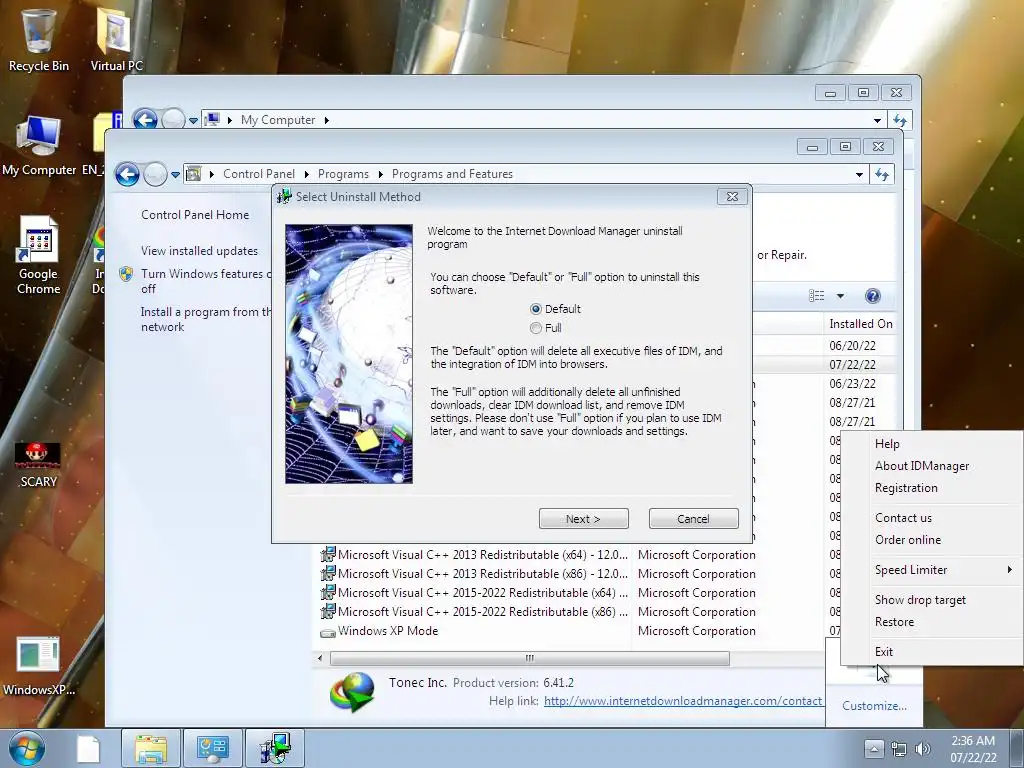The width and height of the screenshot is (1024, 768).
Task: Select the Full uninstall option
Action: click(x=546, y=328)
